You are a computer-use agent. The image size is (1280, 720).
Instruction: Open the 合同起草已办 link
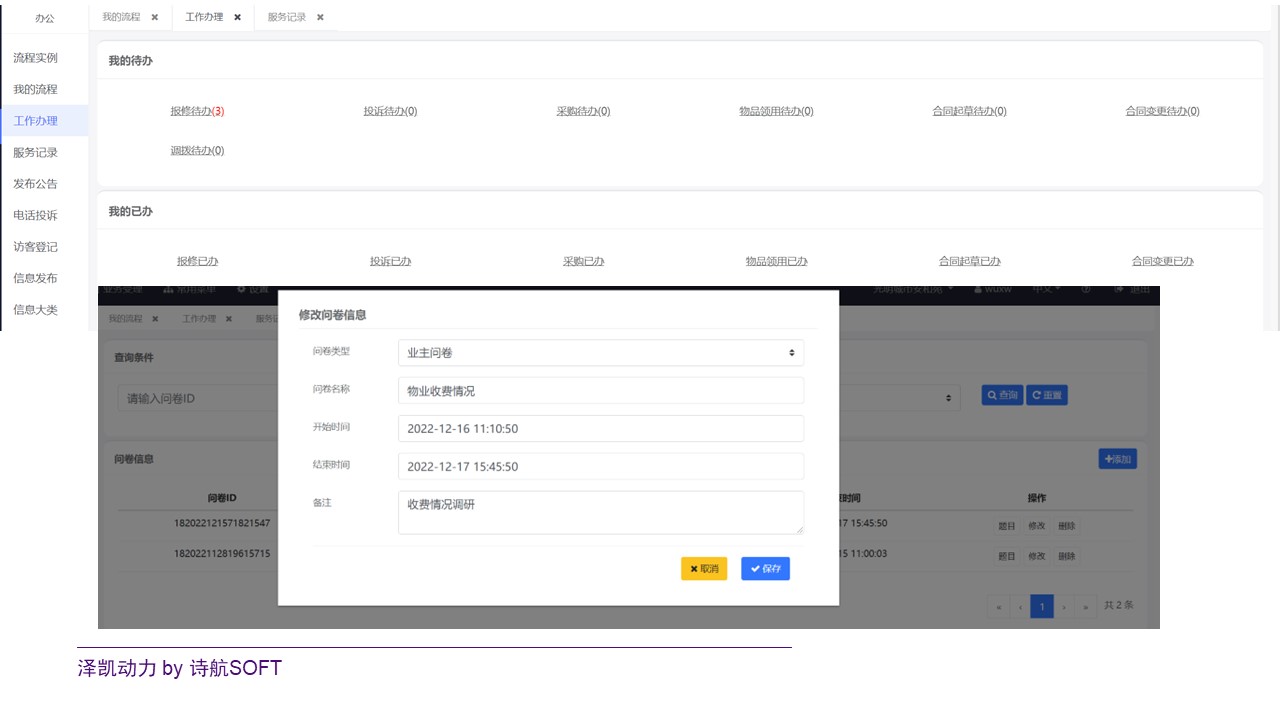[969, 261]
